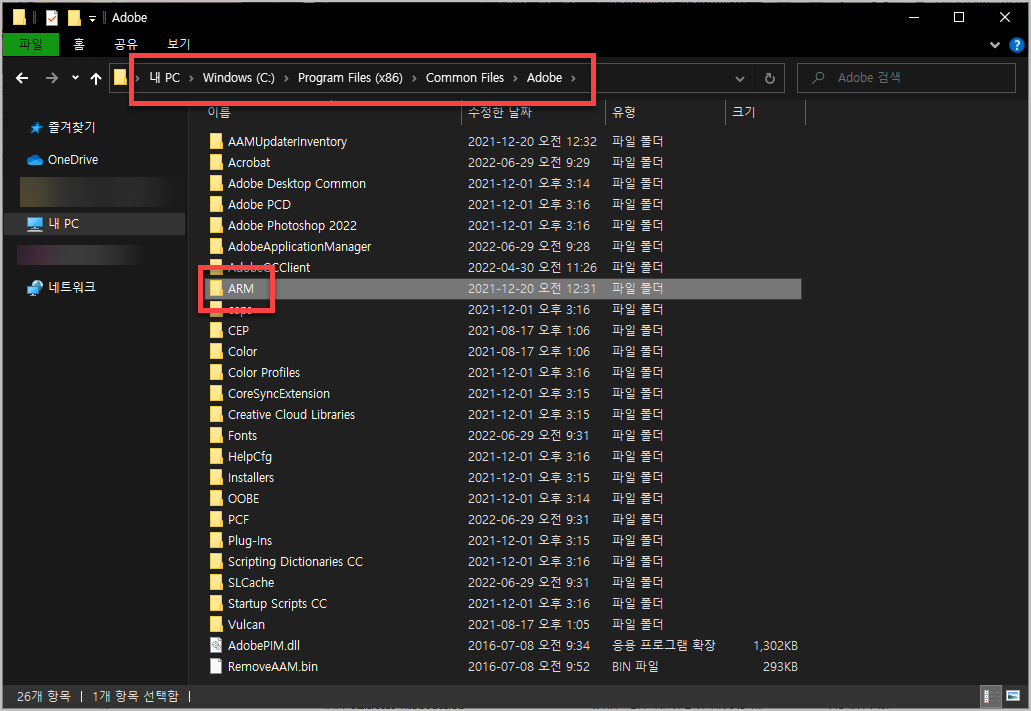1031x711 pixels.
Task: Click the Creative Cloud Libraries folder icon
Action: click(216, 415)
